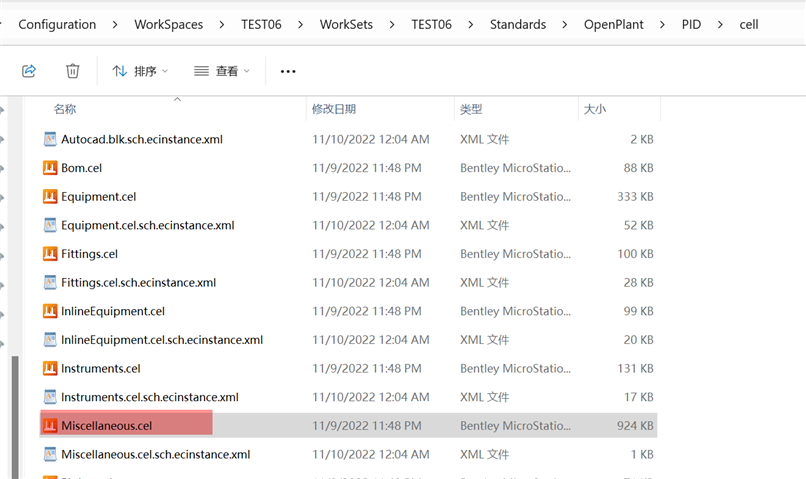
Task: Click the Autocad.blk.sch.ecinstance.xml file icon
Action: 50,139
